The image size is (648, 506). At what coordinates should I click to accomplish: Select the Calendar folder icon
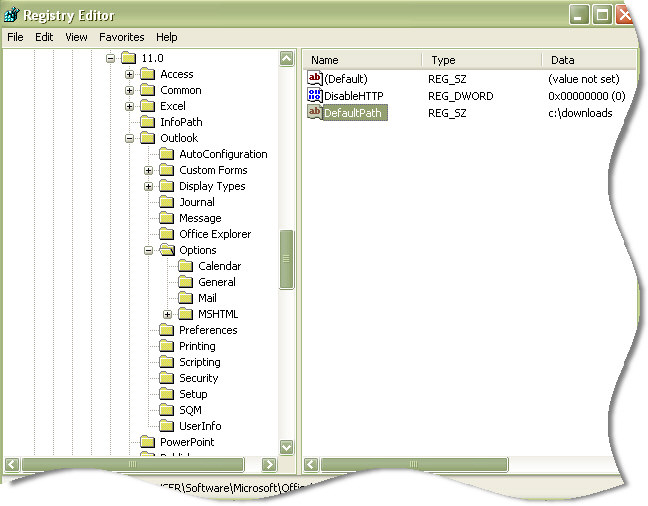coord(186,266)
